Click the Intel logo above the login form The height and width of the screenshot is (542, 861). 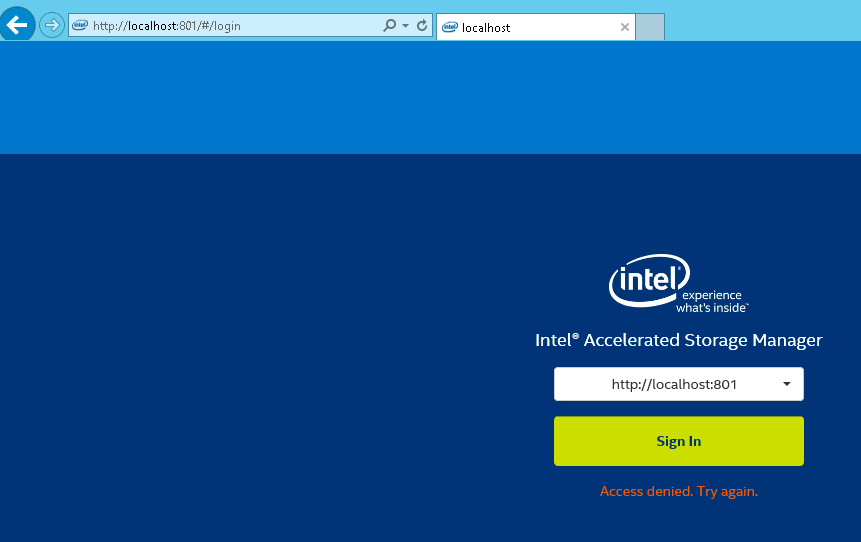pos(649,280)
